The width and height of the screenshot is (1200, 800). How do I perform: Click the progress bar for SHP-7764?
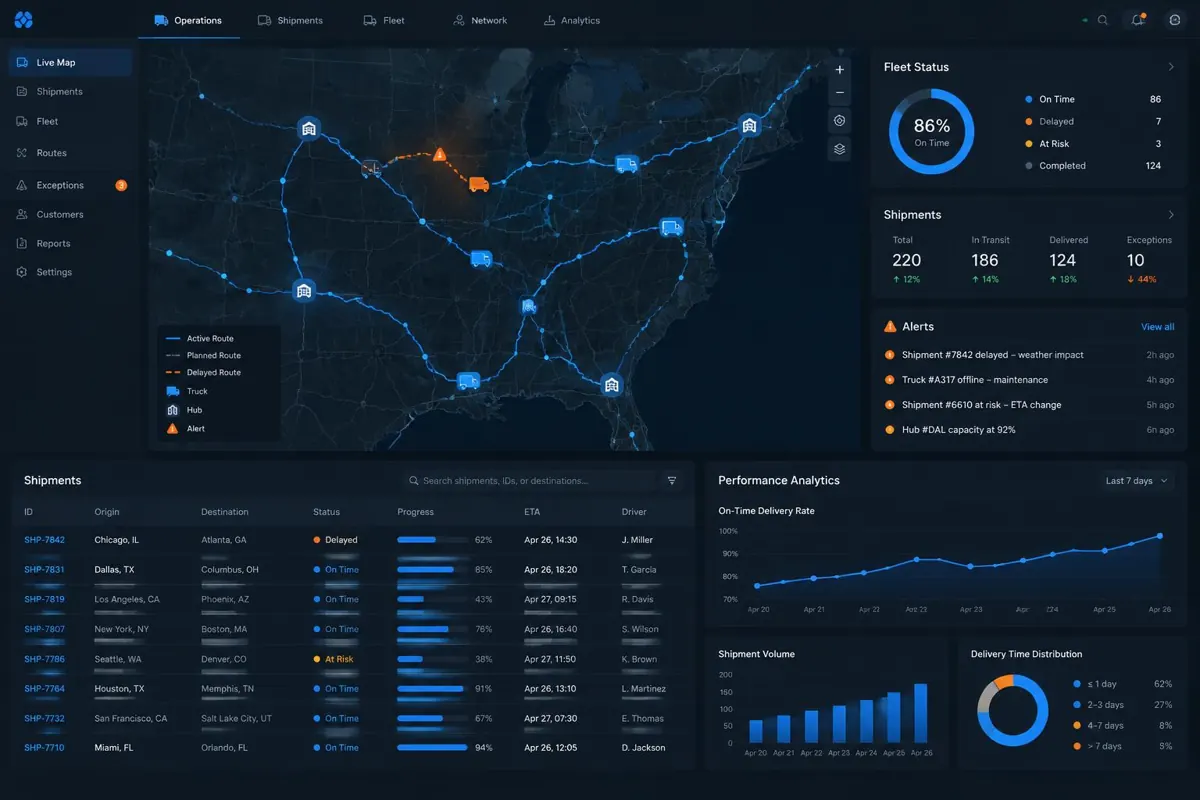pos(432,689)
